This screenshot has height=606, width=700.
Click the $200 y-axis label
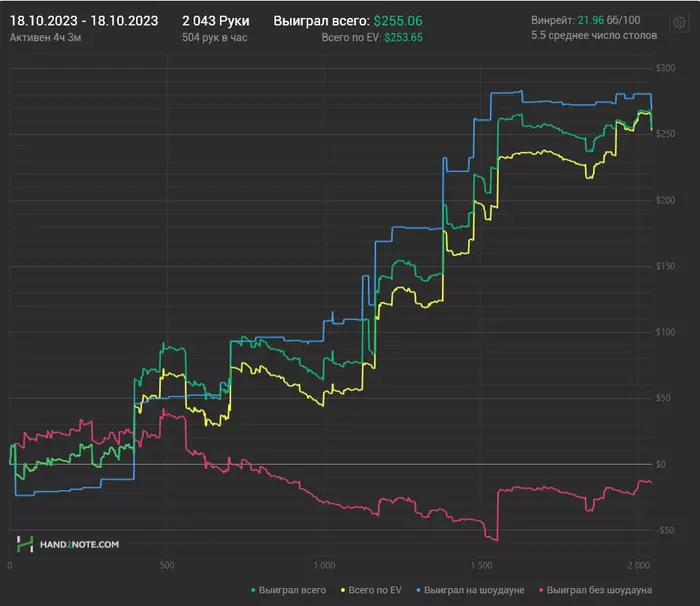pos(665,200)
